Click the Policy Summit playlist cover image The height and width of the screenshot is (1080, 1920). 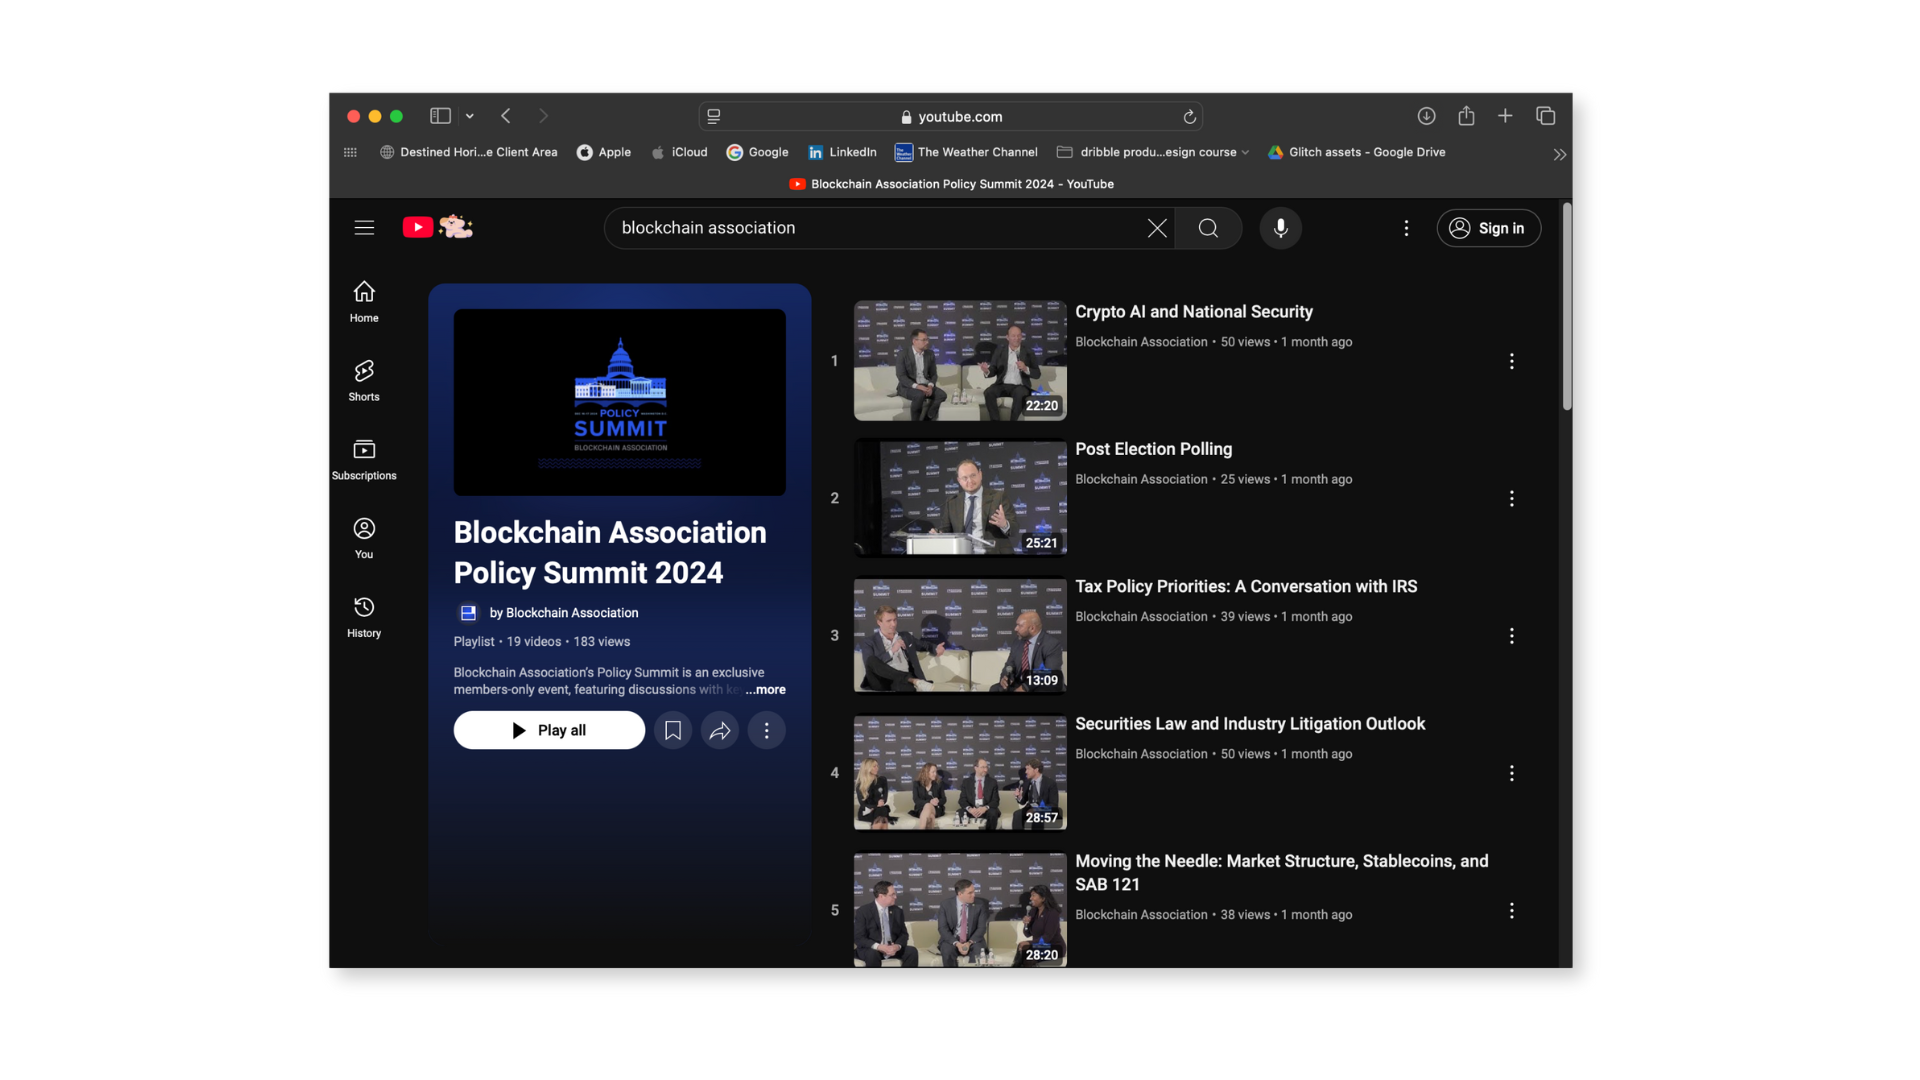[620, 402]
